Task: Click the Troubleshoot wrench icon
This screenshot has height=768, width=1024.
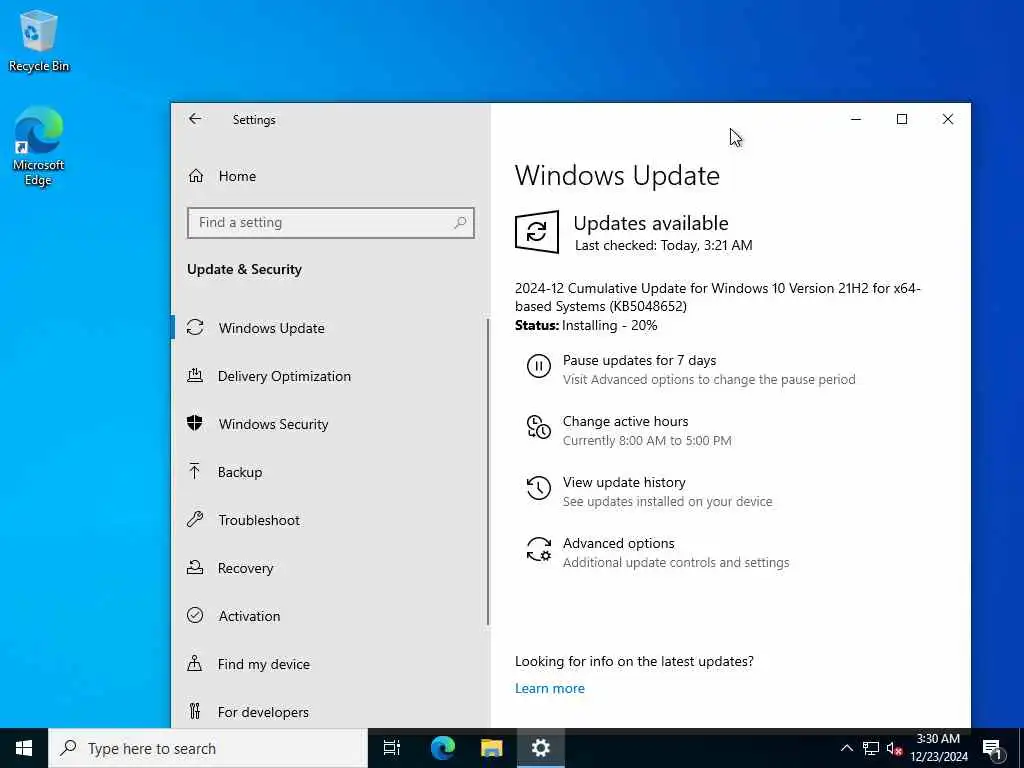Action: [195, 519]
